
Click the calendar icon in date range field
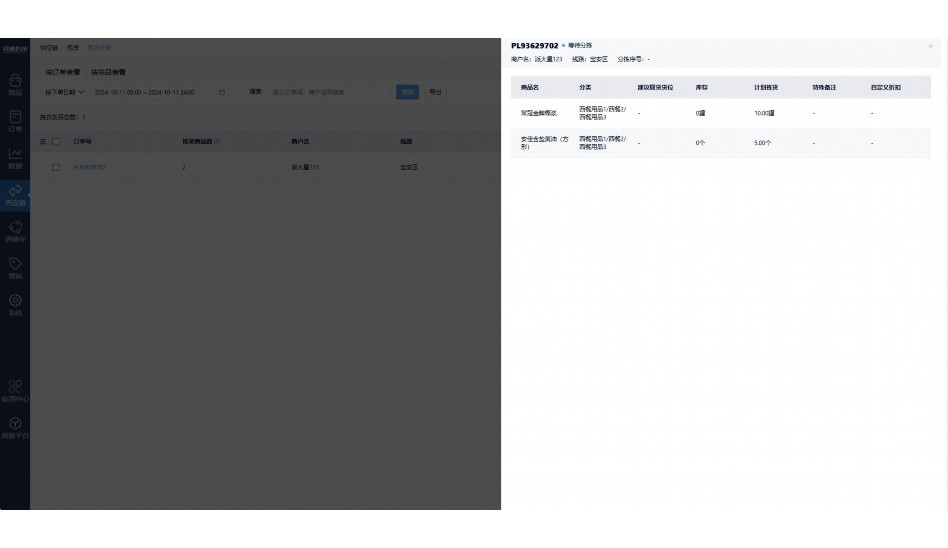(222, 92)
